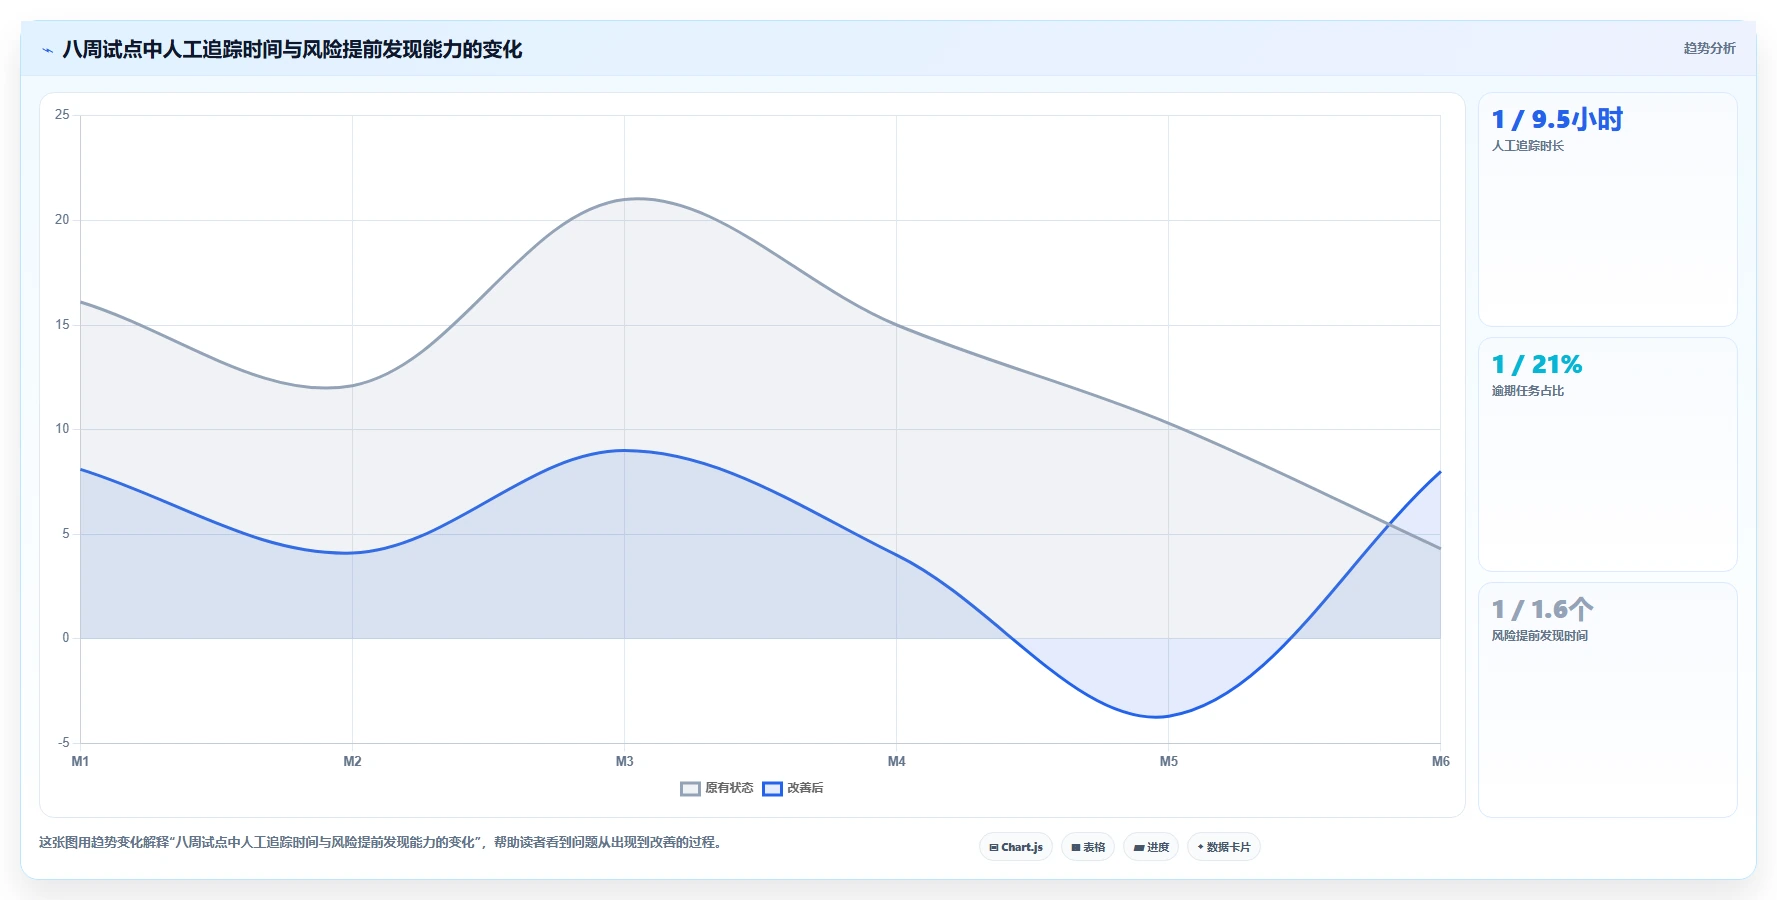Click the 15 y-axis tick label

(x=62, y=325)
